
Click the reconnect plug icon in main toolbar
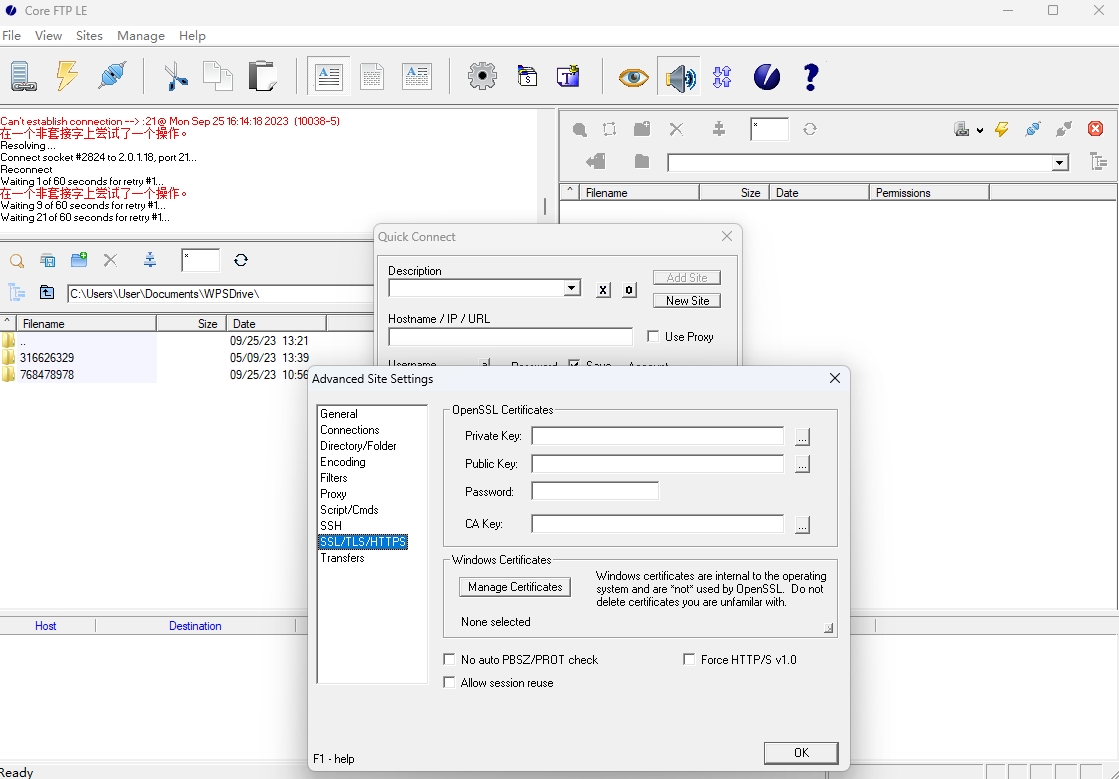[113, 76]
